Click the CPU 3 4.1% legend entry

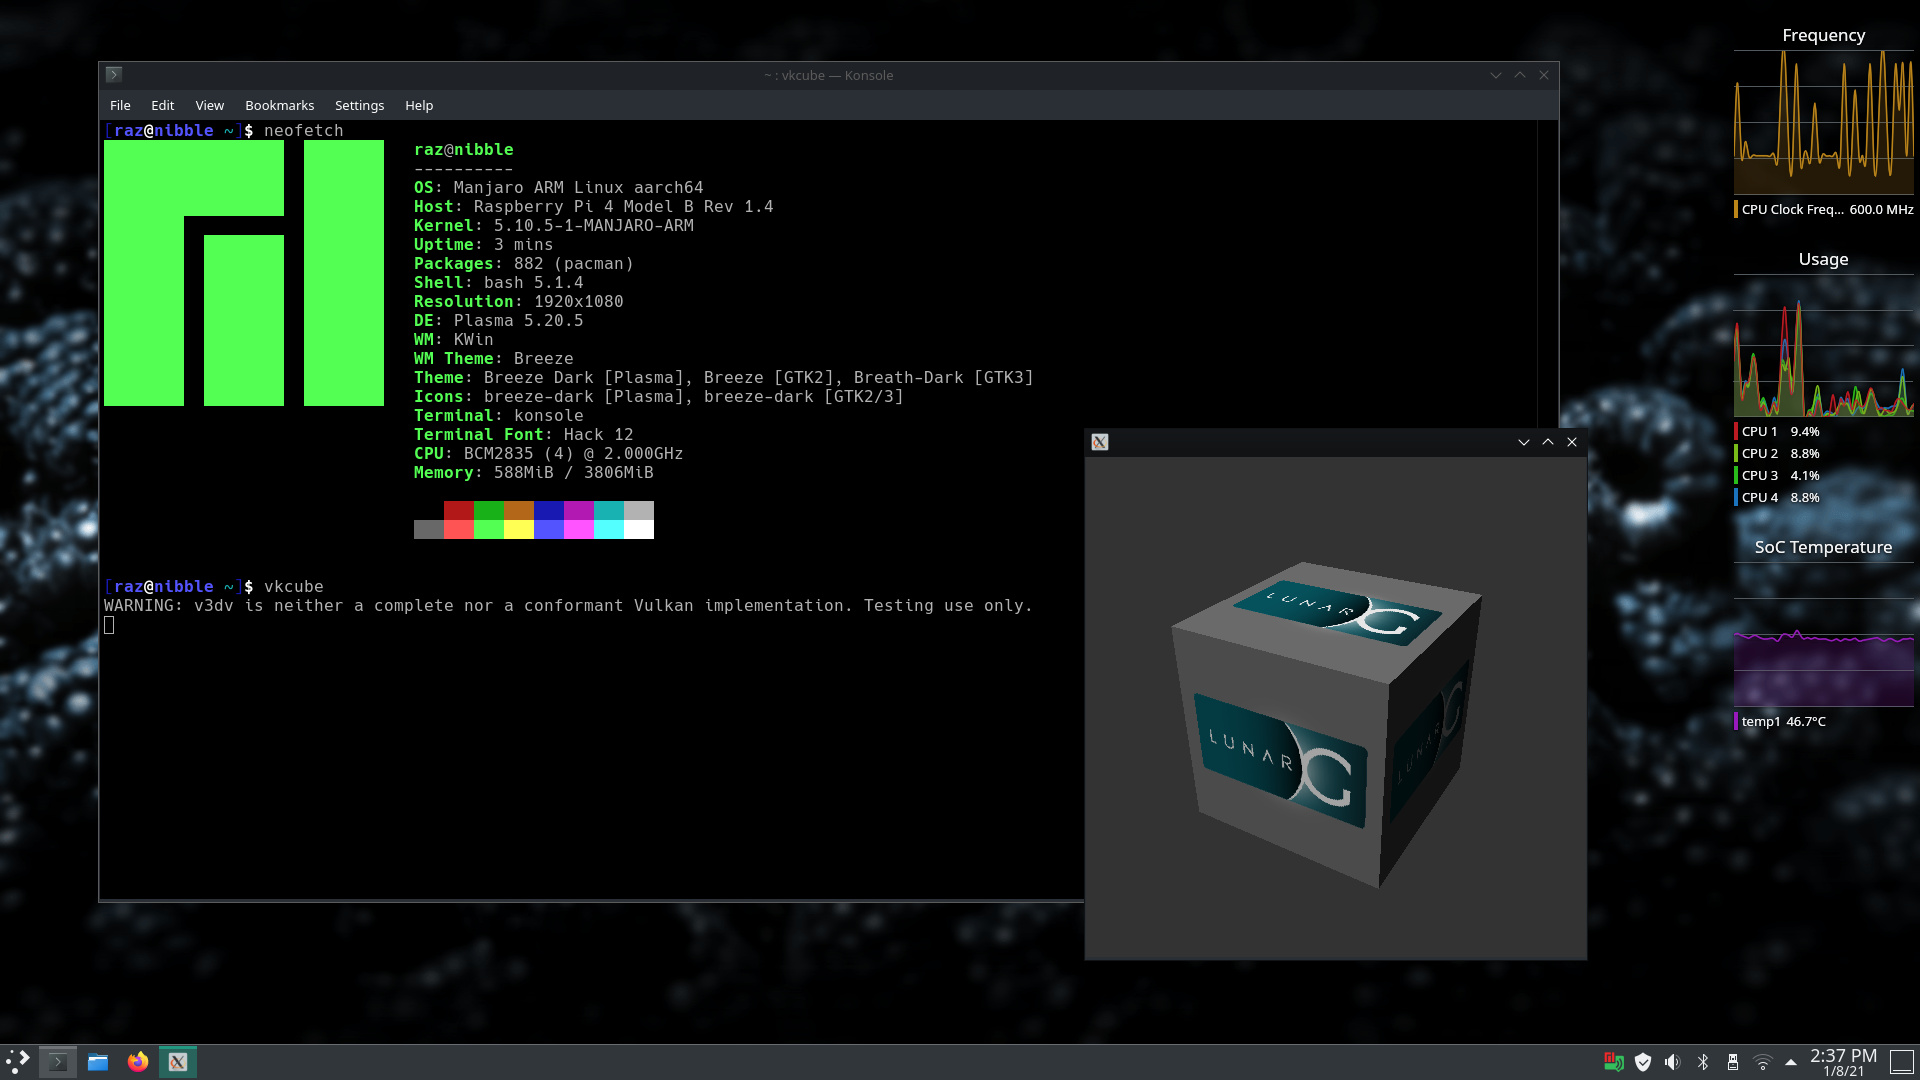[x=1778, y=475]
